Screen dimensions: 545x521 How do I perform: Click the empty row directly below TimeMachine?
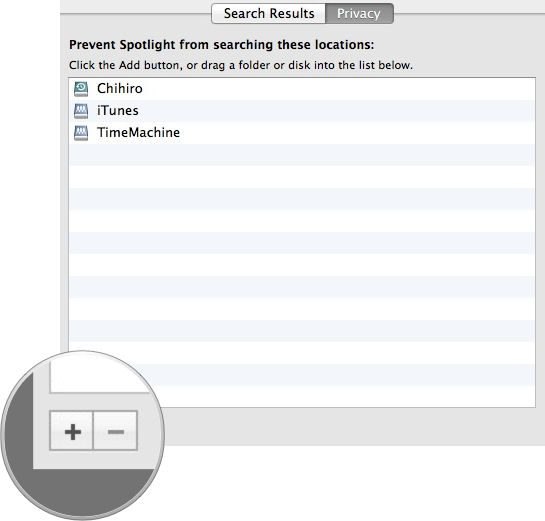click(302, 155)
